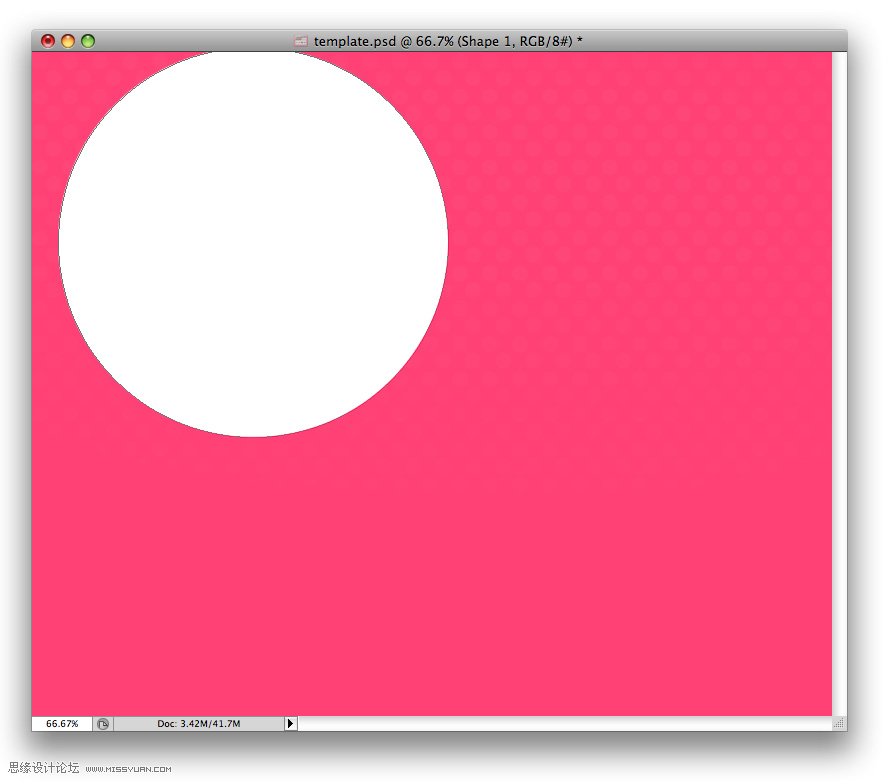Viewport: 890px width, 784px height.
Task: Click the pink canvas left of the white circle
Action: point(44,300)
